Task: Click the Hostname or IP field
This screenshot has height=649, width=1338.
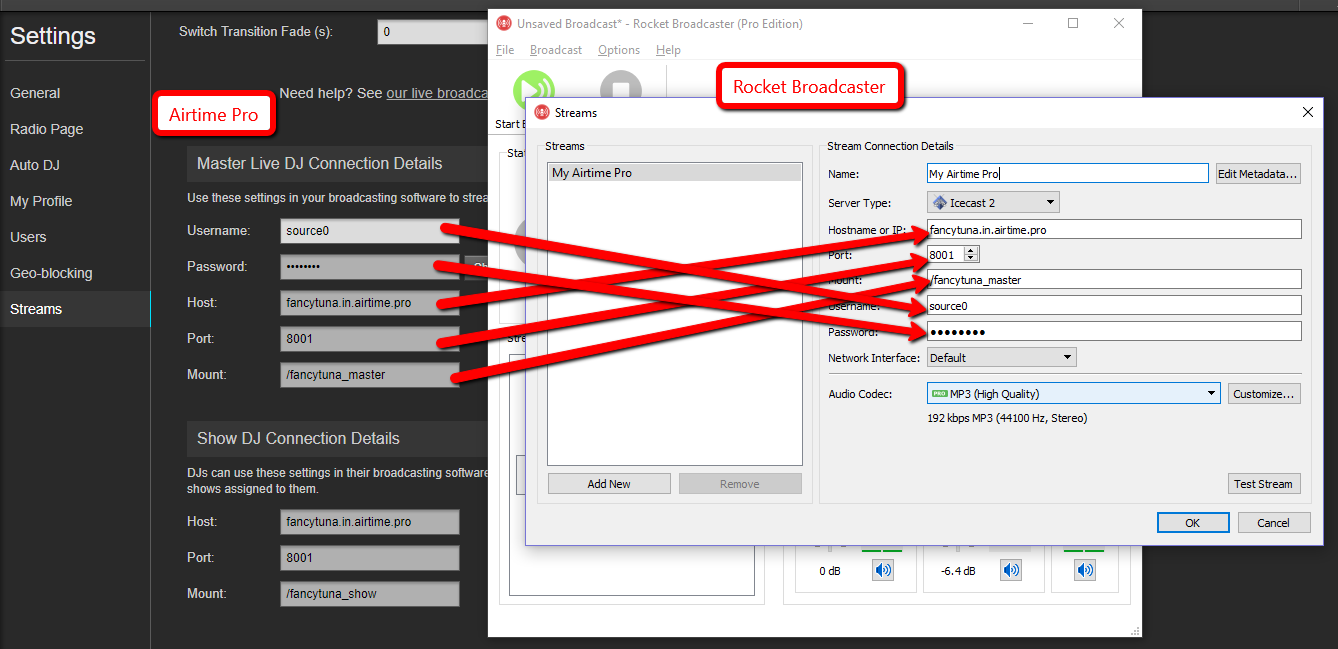Action: (1114, 229)
